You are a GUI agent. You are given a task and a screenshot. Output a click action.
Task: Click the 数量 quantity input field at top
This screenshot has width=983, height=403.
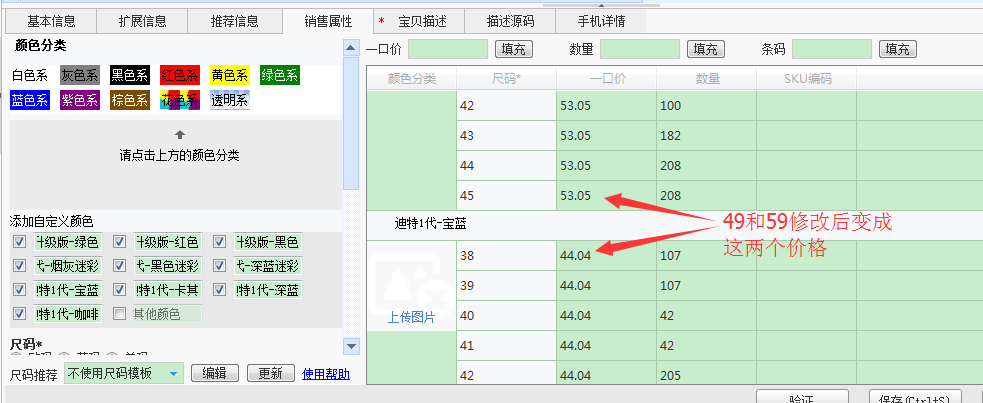(640, 49)
